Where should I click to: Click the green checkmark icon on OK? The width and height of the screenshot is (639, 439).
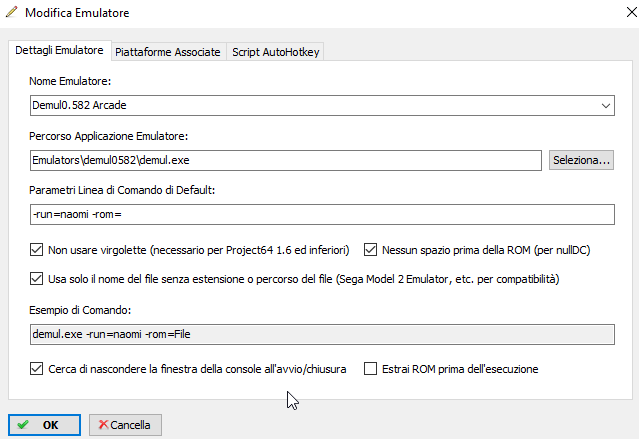point(23,425)
